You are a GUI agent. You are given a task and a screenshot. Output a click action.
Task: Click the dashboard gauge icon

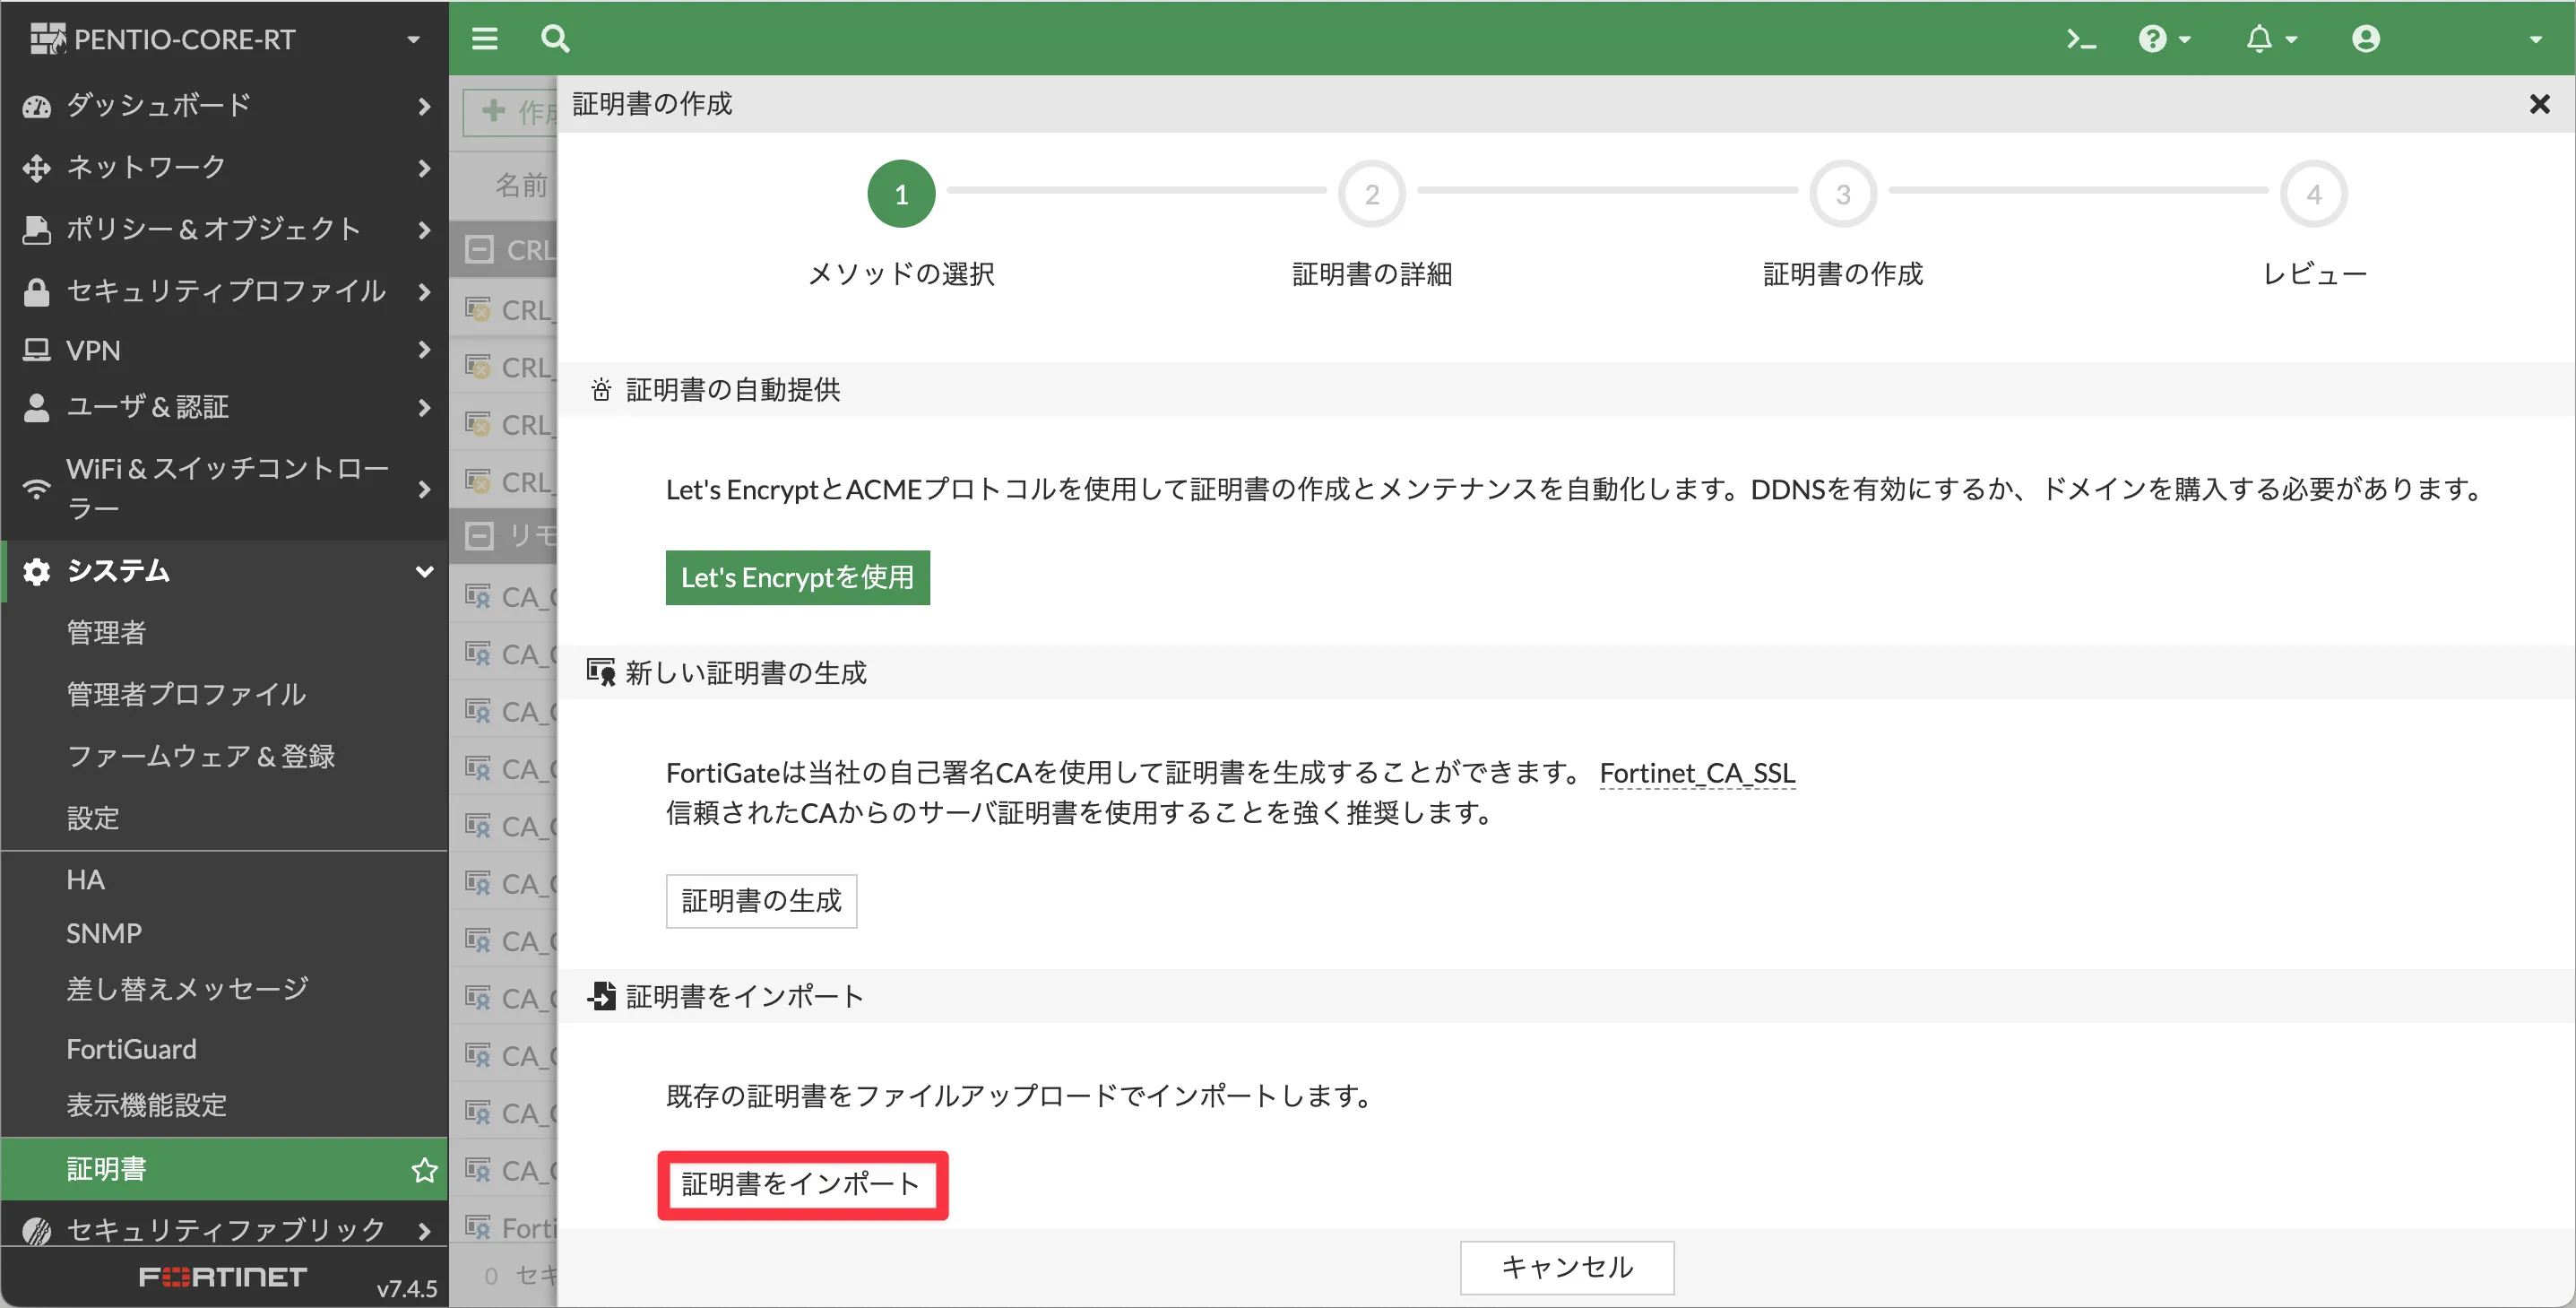pos(36,106)
